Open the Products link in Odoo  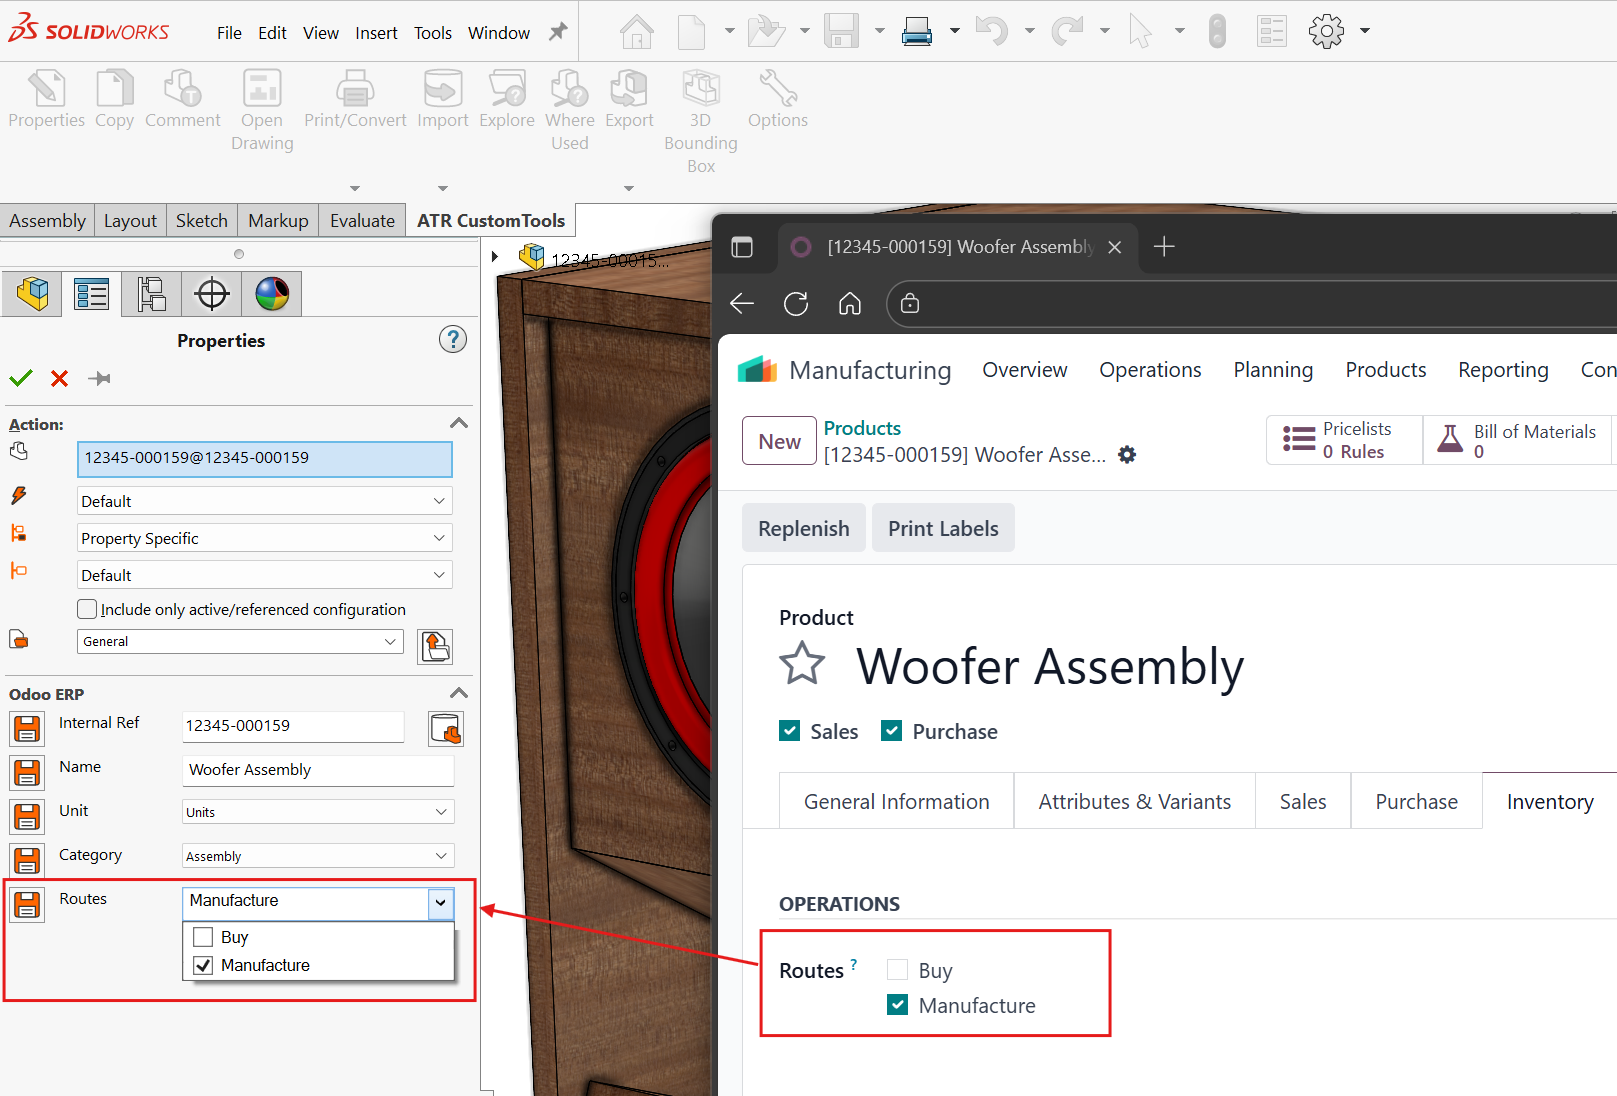click(x=862, y=427)
